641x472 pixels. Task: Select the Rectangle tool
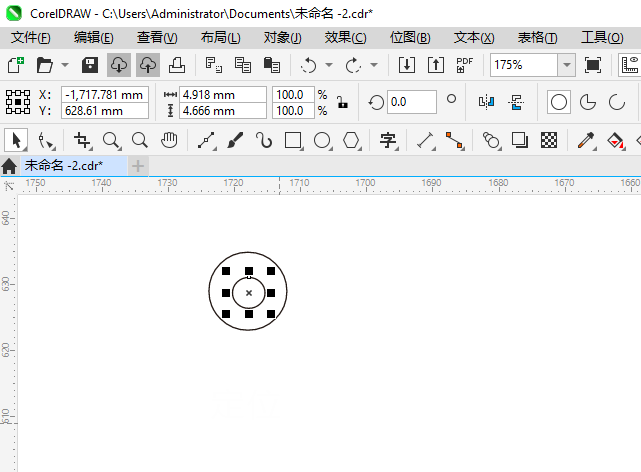[x=294, y=141]
